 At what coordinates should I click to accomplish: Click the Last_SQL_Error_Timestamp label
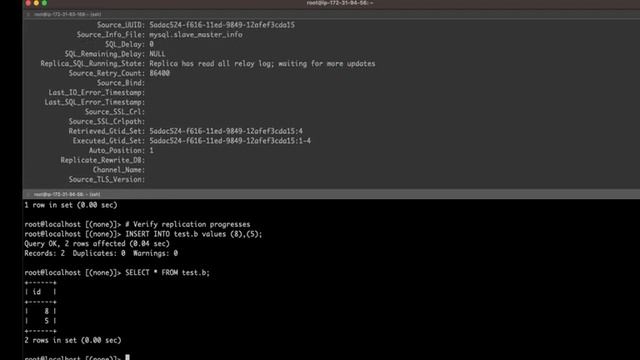[94, 102]
